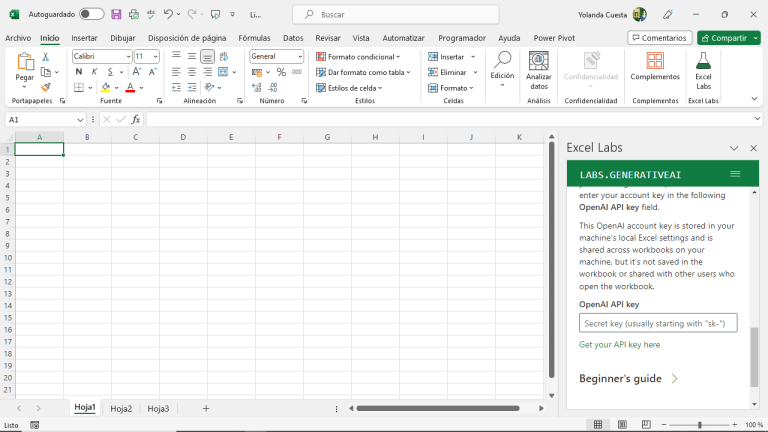Click the increase font size icon
This screenshot has width=768, height=432.
[137, 72]
